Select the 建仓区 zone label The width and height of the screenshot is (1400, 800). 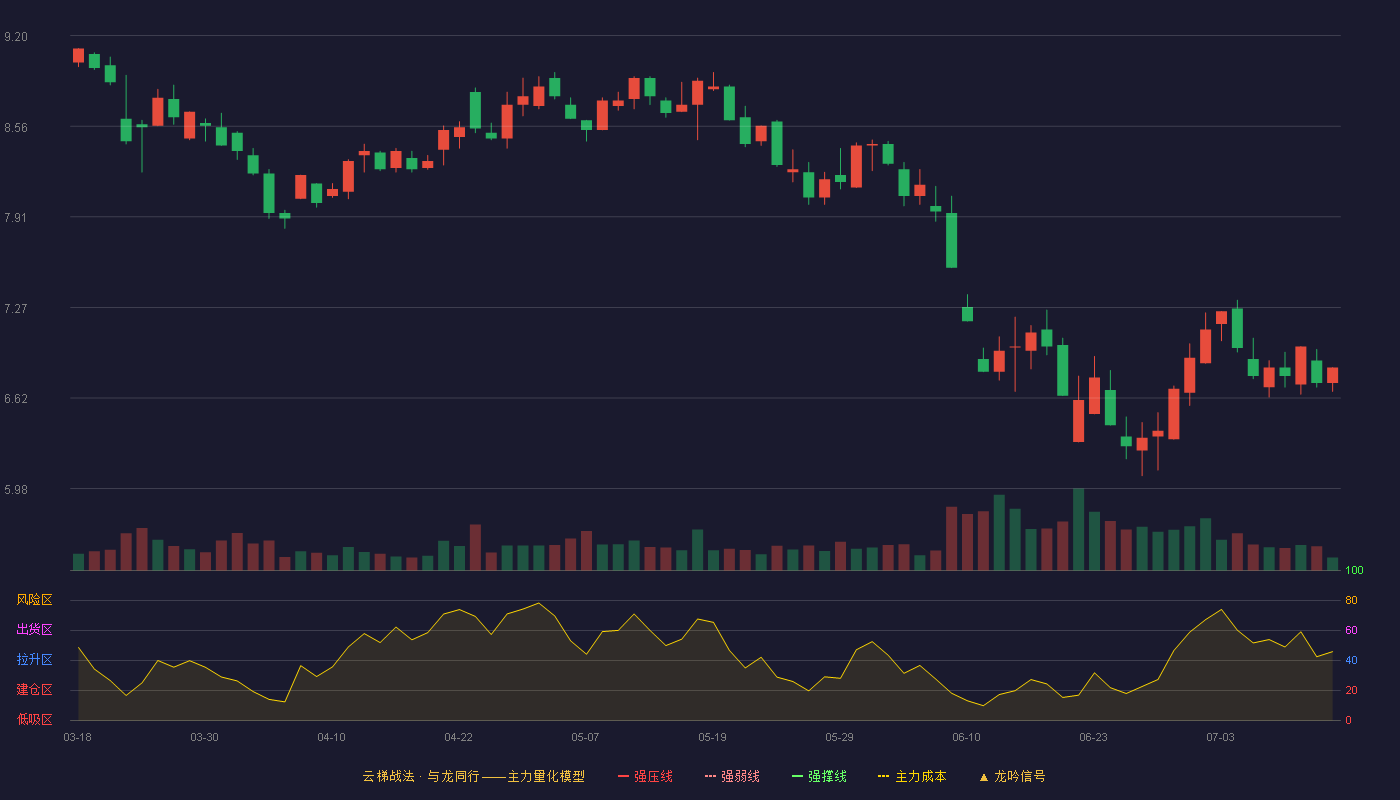(x=35, y=690)
